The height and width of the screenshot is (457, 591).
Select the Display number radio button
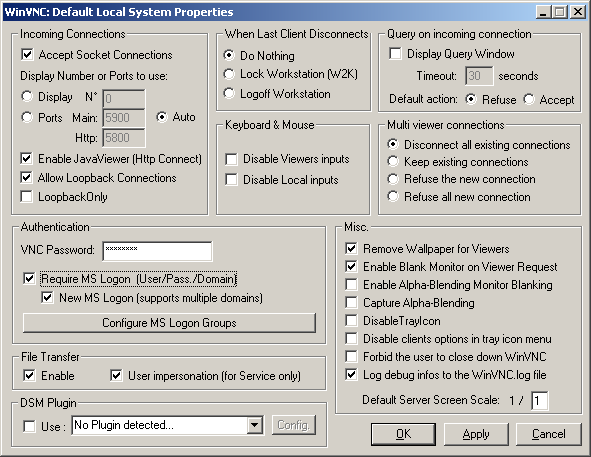click(x=27, y=97)
